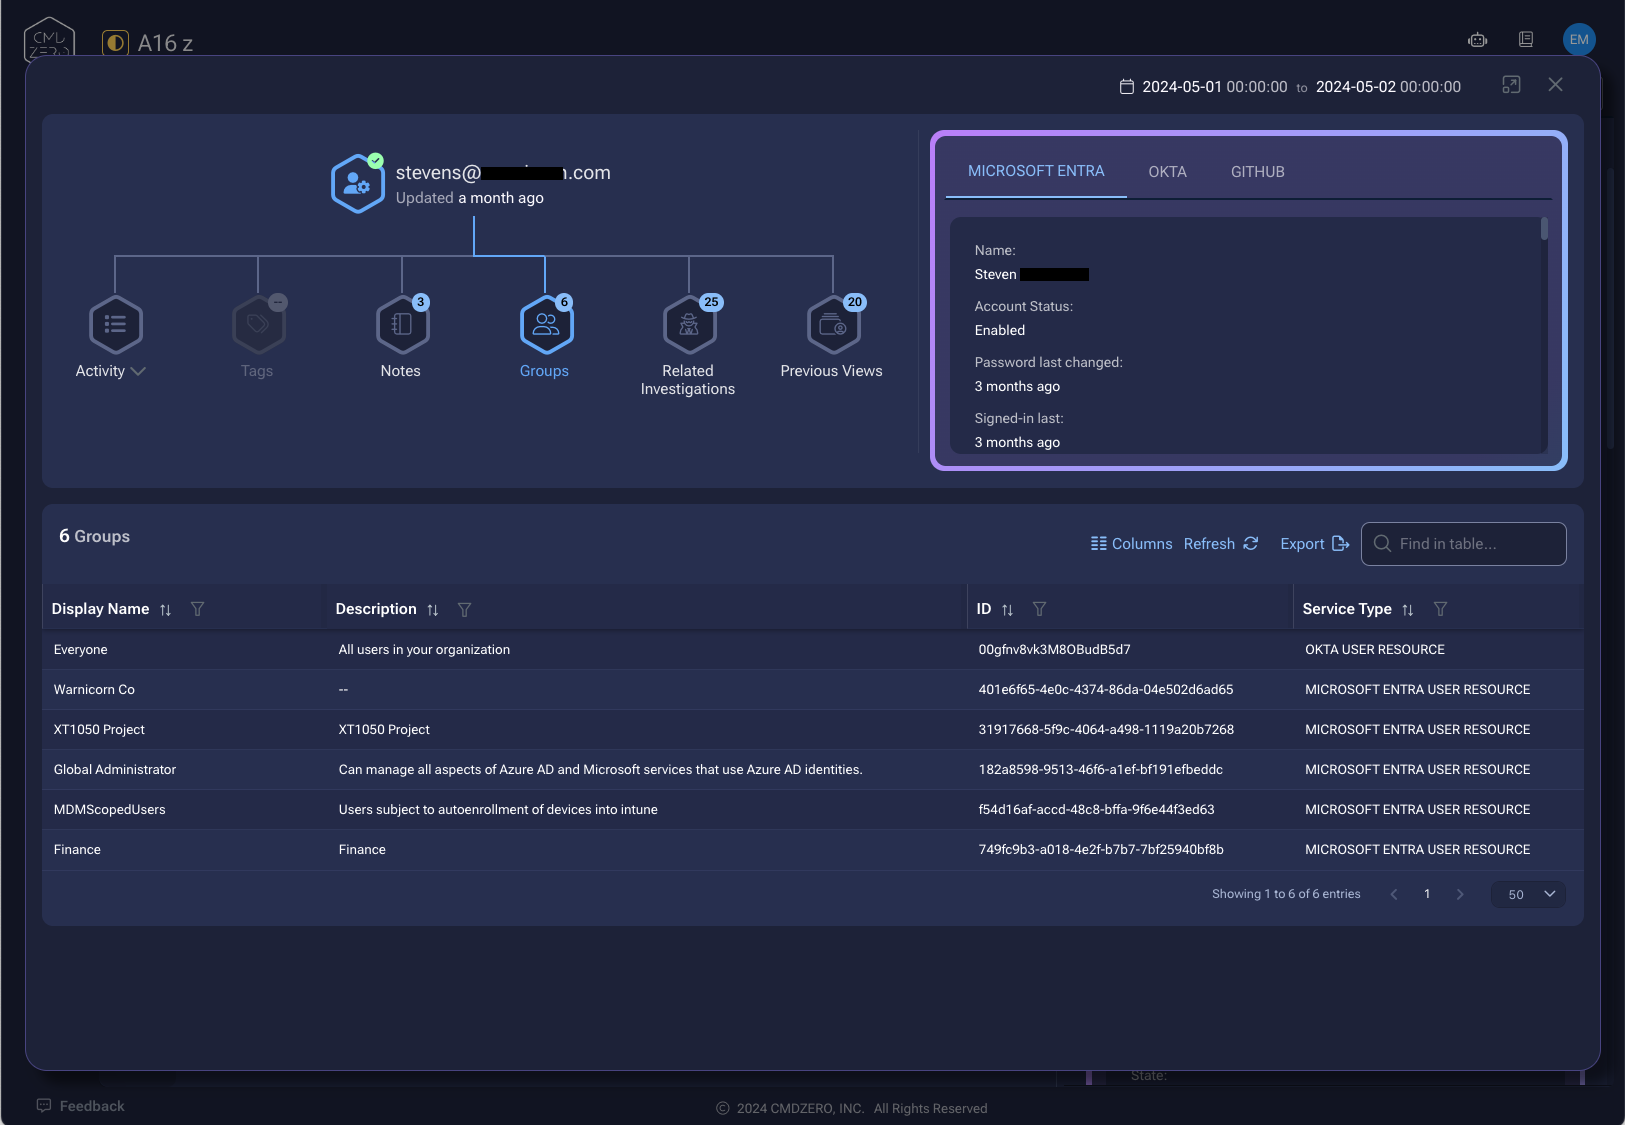1625x1125 pixels.
Task: Open the Tags hexagon node
Action: (259, 324)
